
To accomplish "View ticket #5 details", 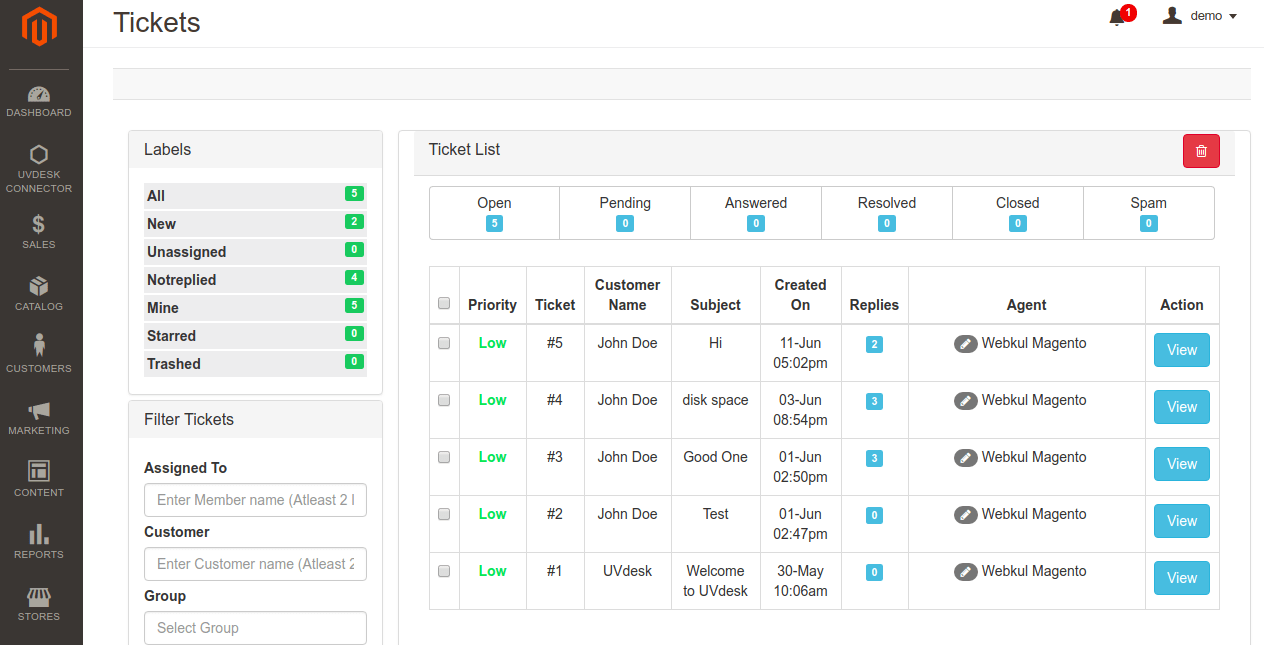I will point(1182,350).
